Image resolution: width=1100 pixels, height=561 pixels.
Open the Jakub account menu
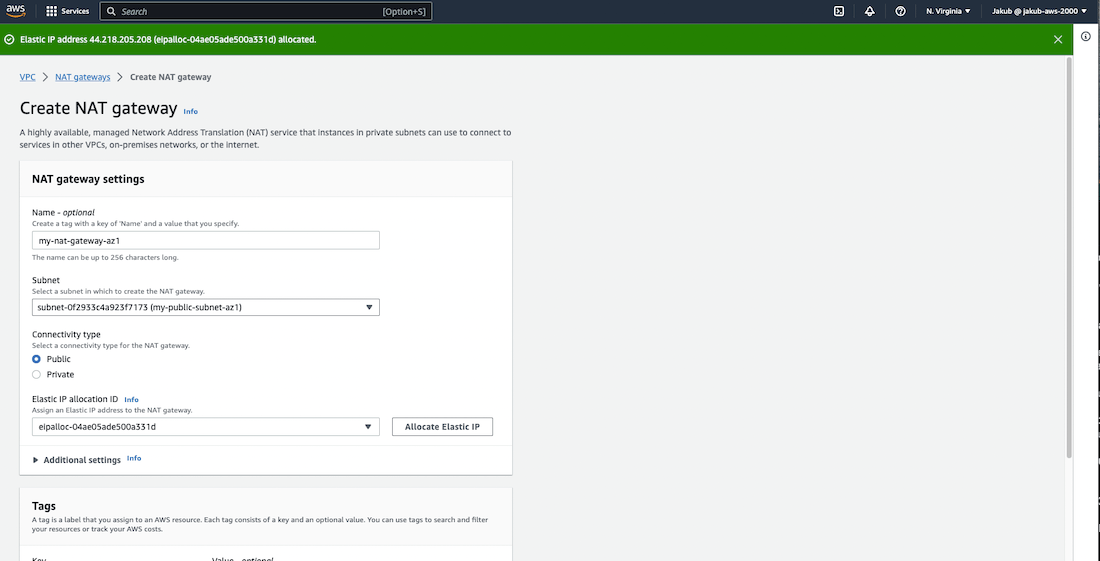coord(1038,11)
